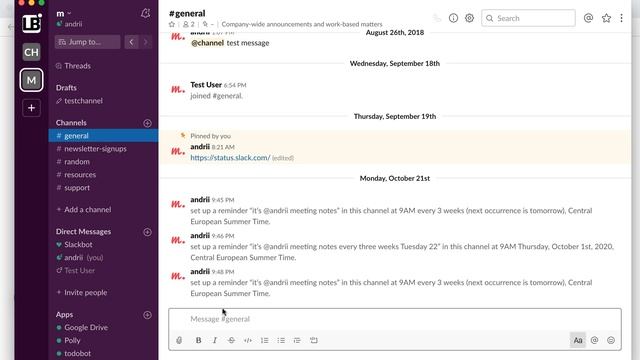Click the Drafts section header
The width and height of the screenshot is (640, 360).
click(66, 87)
